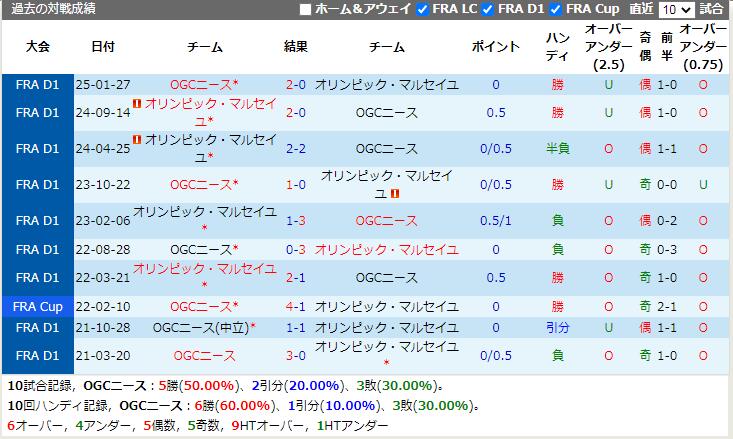
Task: Open the 直近 match count dropdown
Action: click(676, 9)
